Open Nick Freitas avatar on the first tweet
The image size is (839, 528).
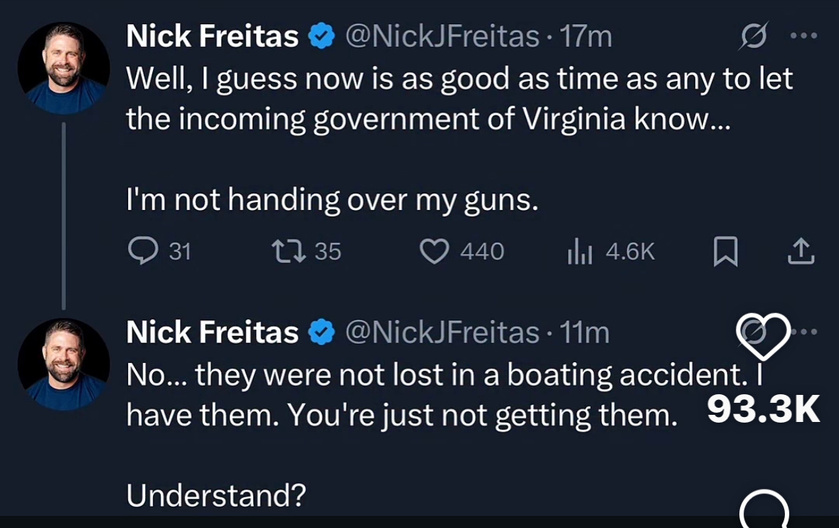point(63,67)
